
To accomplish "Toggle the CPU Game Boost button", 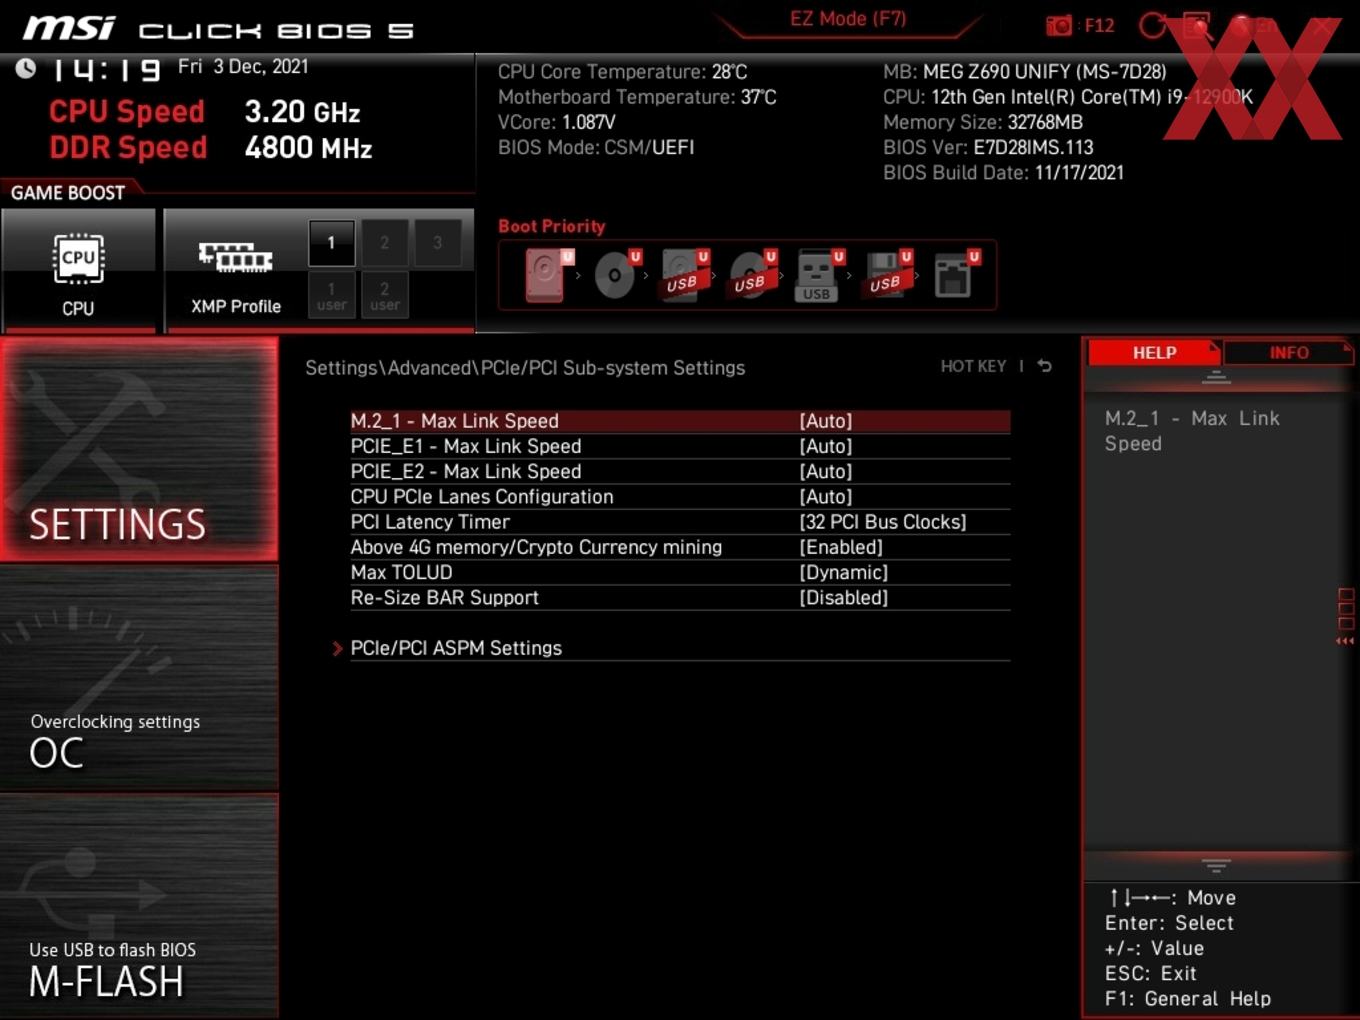I will 78,270.
